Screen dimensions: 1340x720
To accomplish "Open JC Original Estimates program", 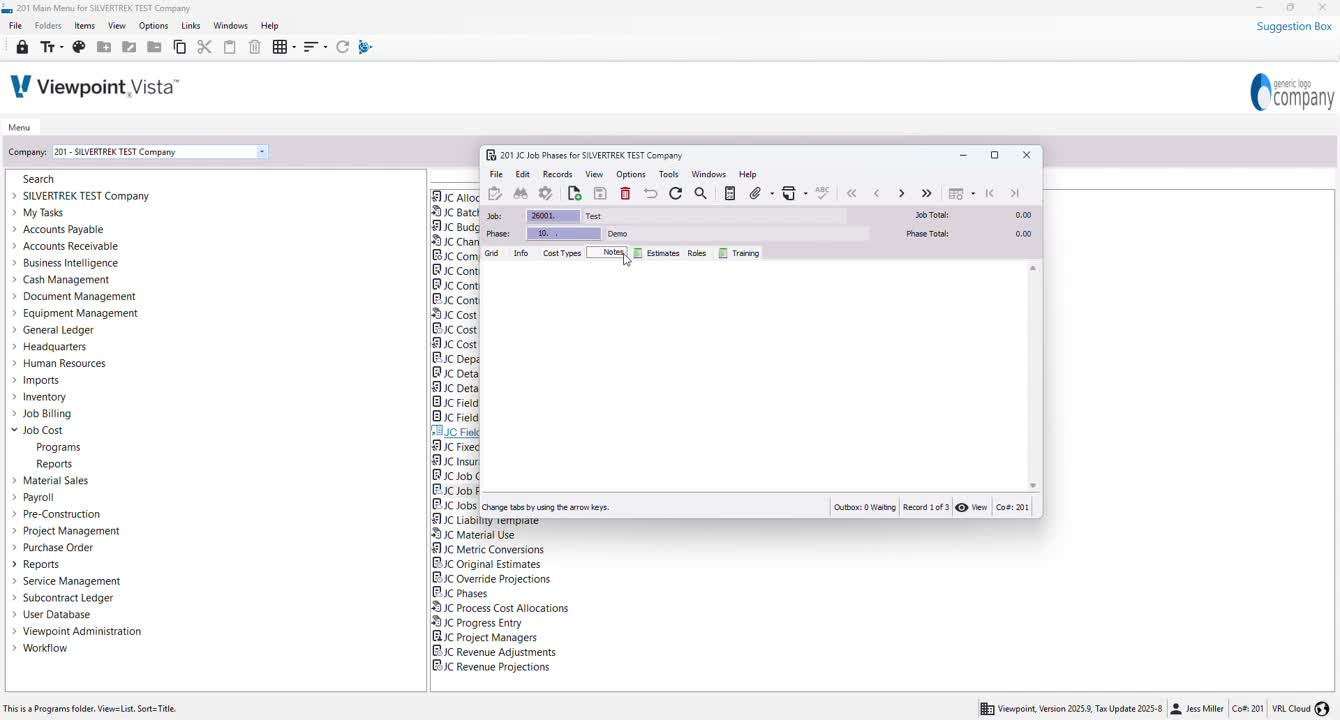I will tap(491, 564).
